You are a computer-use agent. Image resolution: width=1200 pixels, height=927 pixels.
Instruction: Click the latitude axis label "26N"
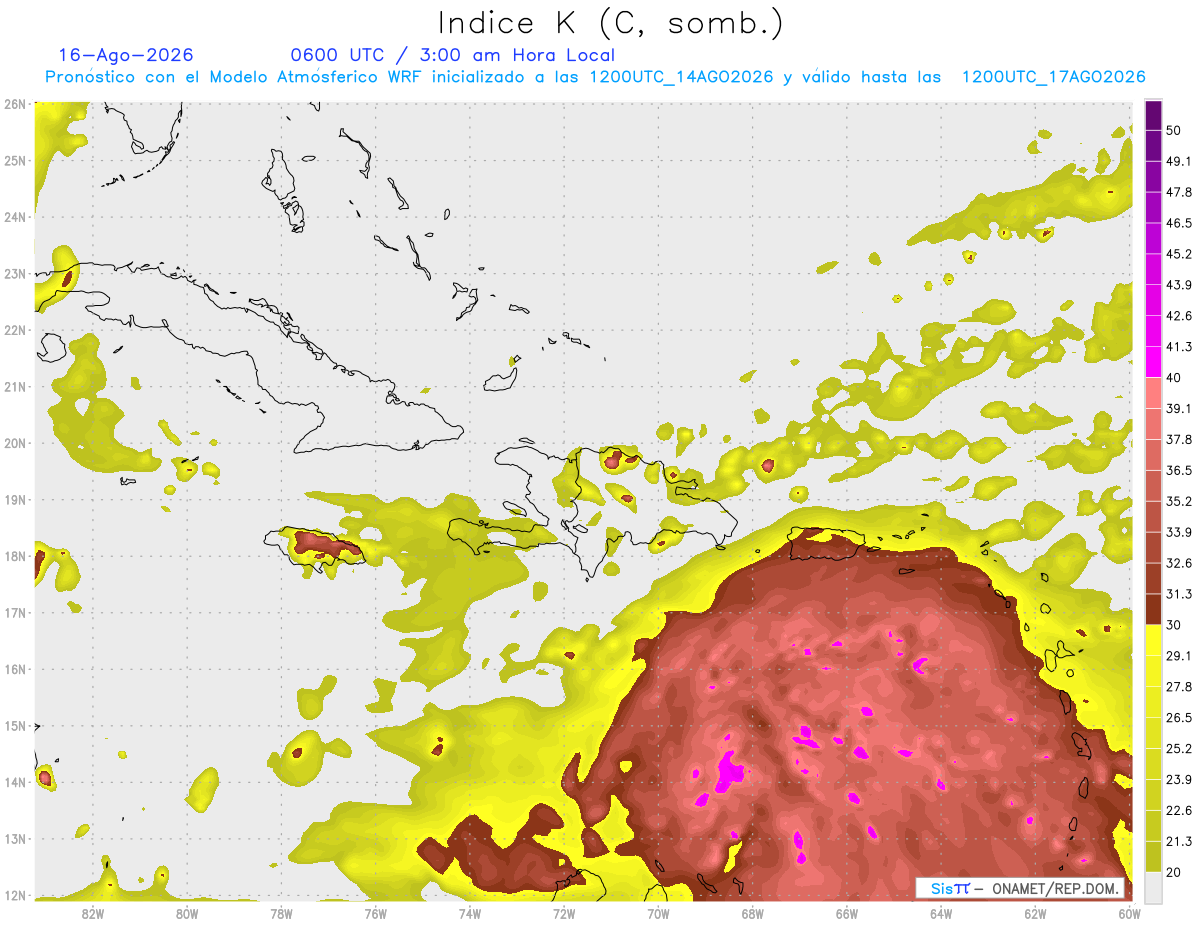tap(14, 104)
